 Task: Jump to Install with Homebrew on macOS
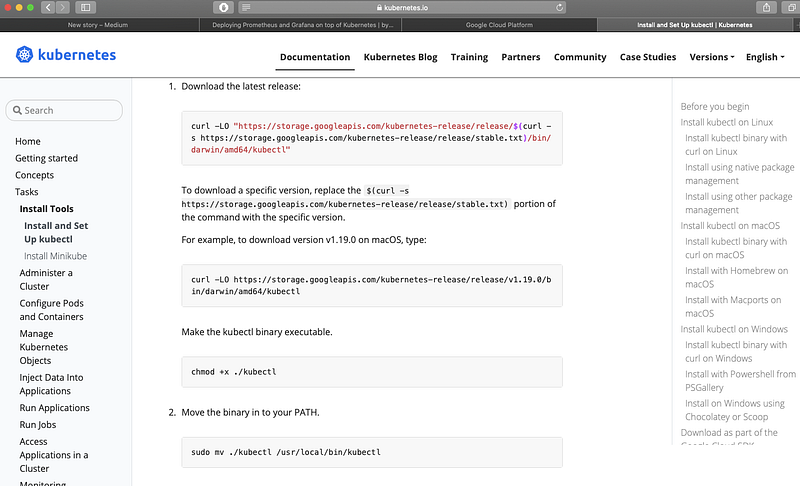(x=736, y=277)
